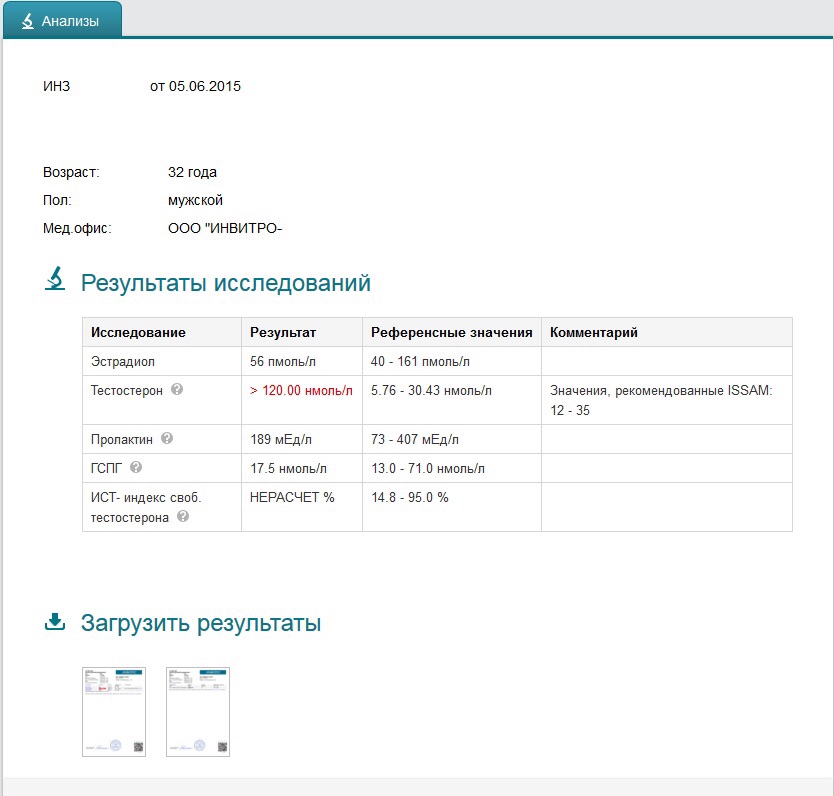Image resolution: width=834 pixels, height=796 pixels.
Task: Select the Результат column header
Action: pyautogui.click(x=283, y=332)
